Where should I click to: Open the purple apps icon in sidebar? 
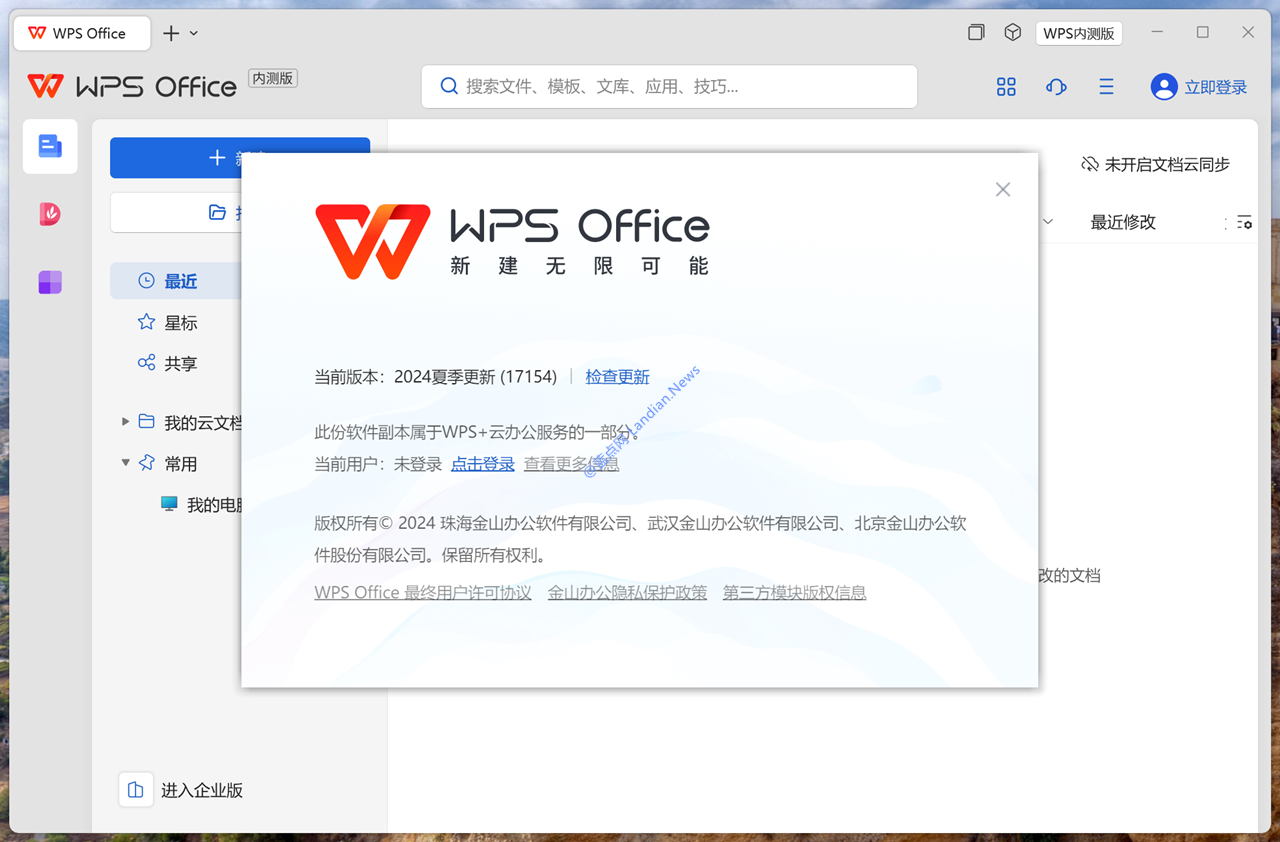[50, 282]
